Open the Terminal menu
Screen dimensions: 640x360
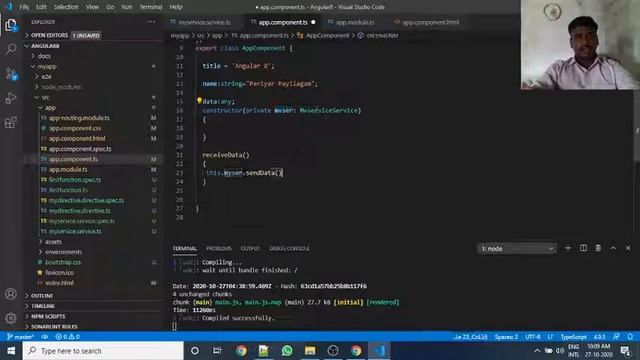tap(151, 7)
